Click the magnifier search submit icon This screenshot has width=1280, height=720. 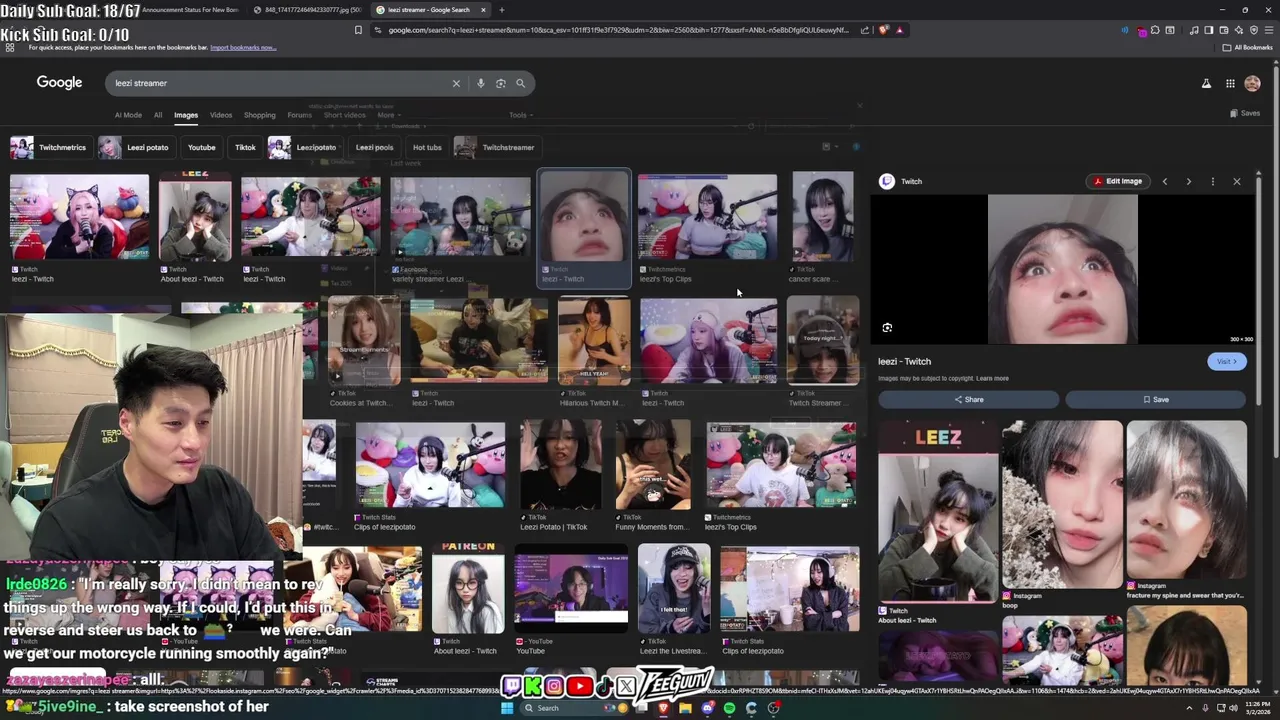(520, 83)
